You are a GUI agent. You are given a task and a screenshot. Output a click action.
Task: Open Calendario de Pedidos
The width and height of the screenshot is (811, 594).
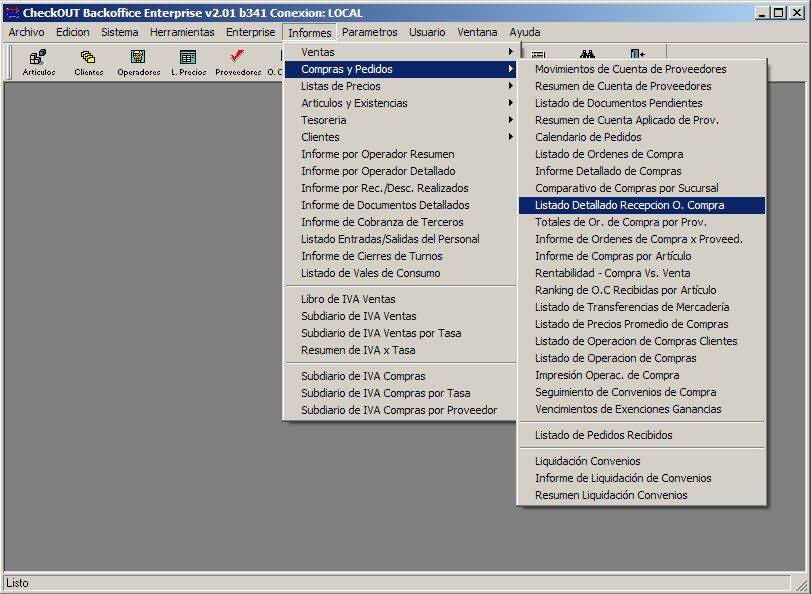point(642,137)
